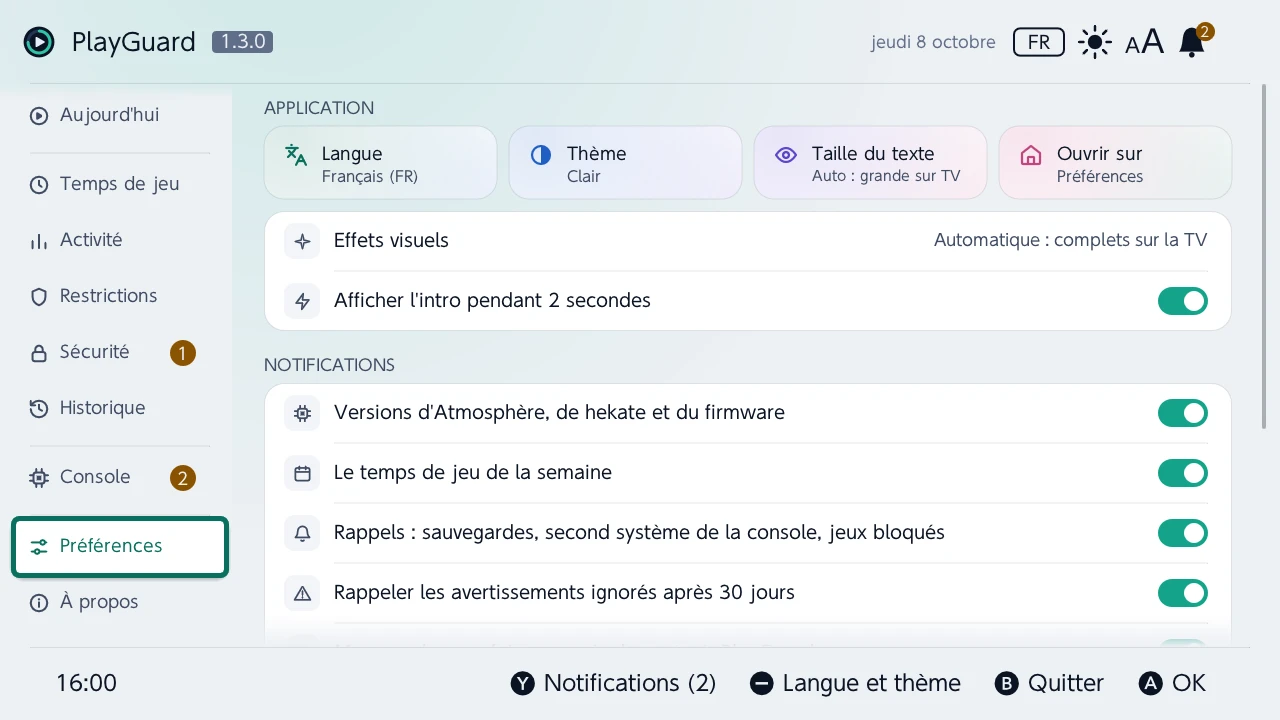
Task: Toggle Afficher l'intro pendant 2 secondes
Action: (1183, 301)
